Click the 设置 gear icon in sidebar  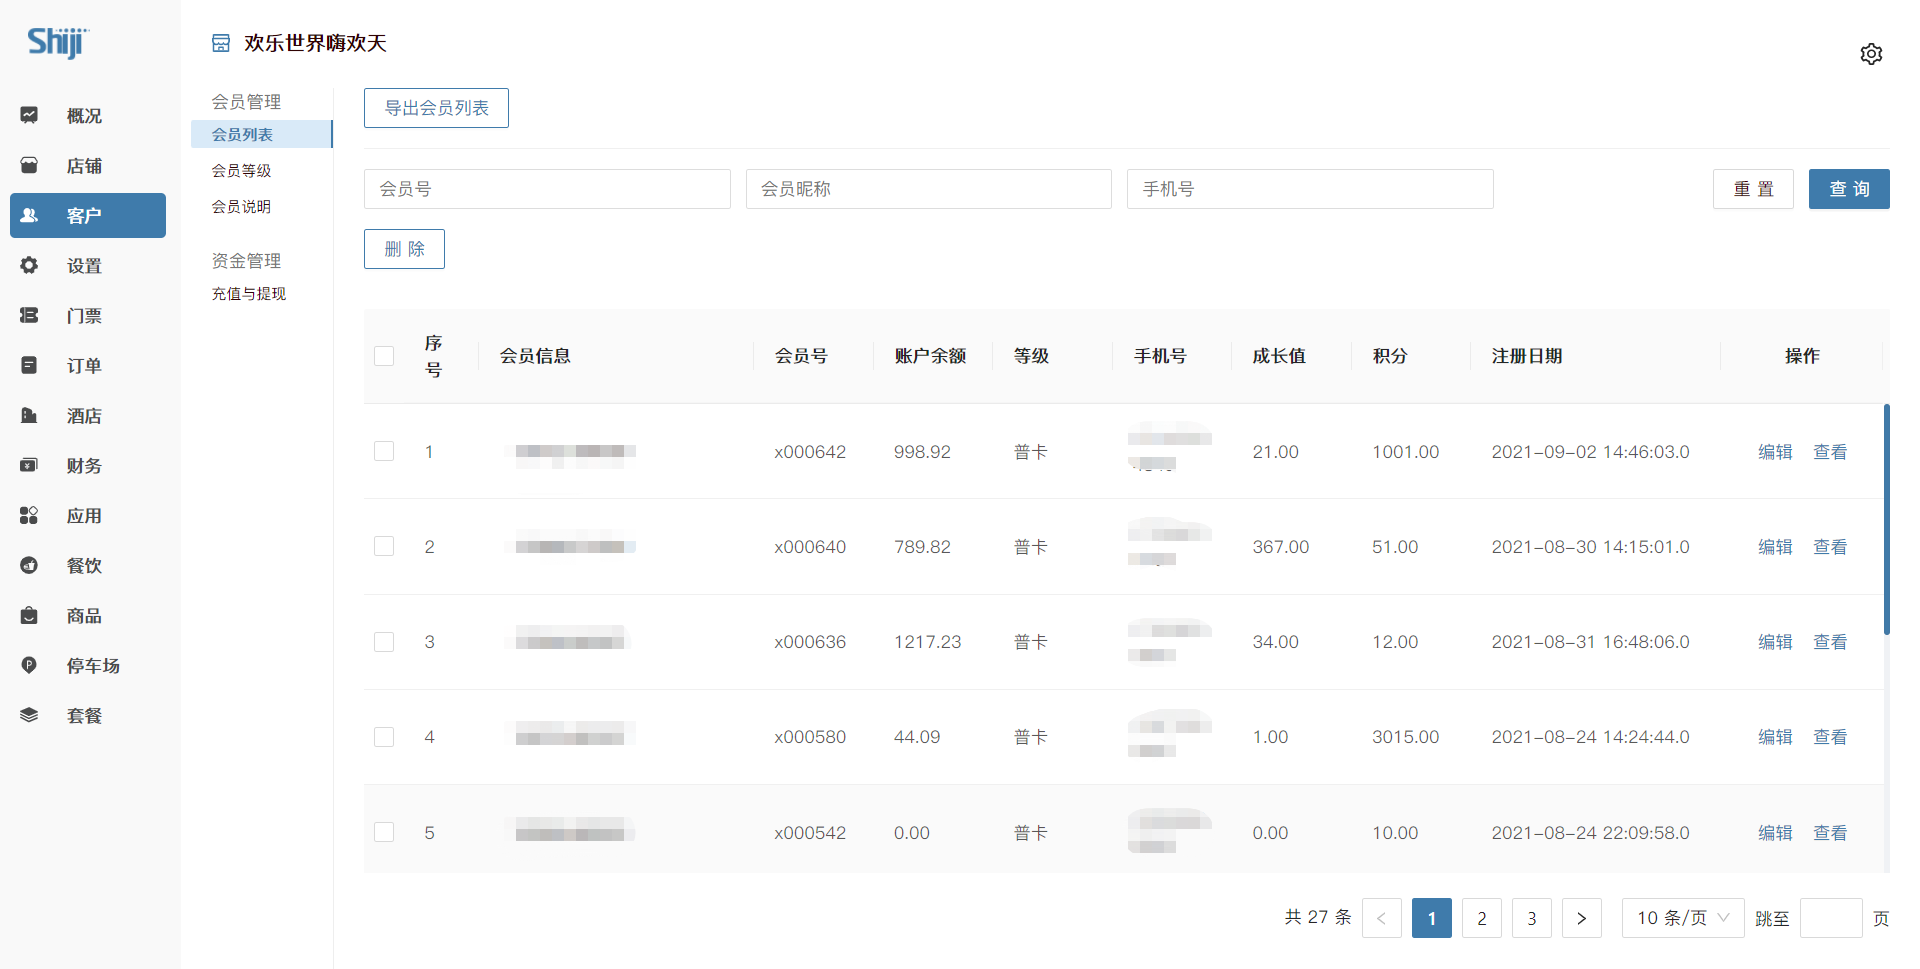(29, 265)
